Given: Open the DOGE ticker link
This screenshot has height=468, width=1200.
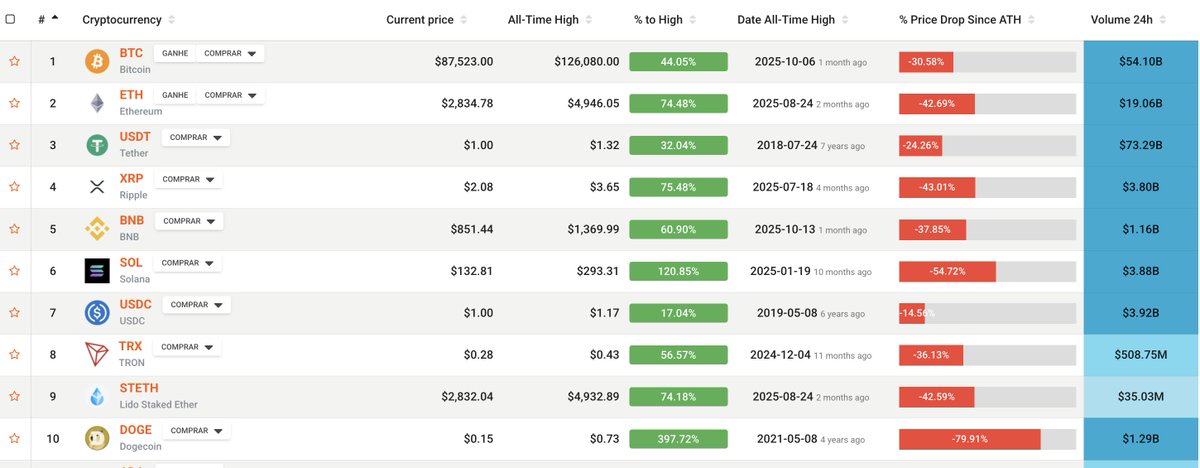Looking at the screenshot, I should click(136, 430).
